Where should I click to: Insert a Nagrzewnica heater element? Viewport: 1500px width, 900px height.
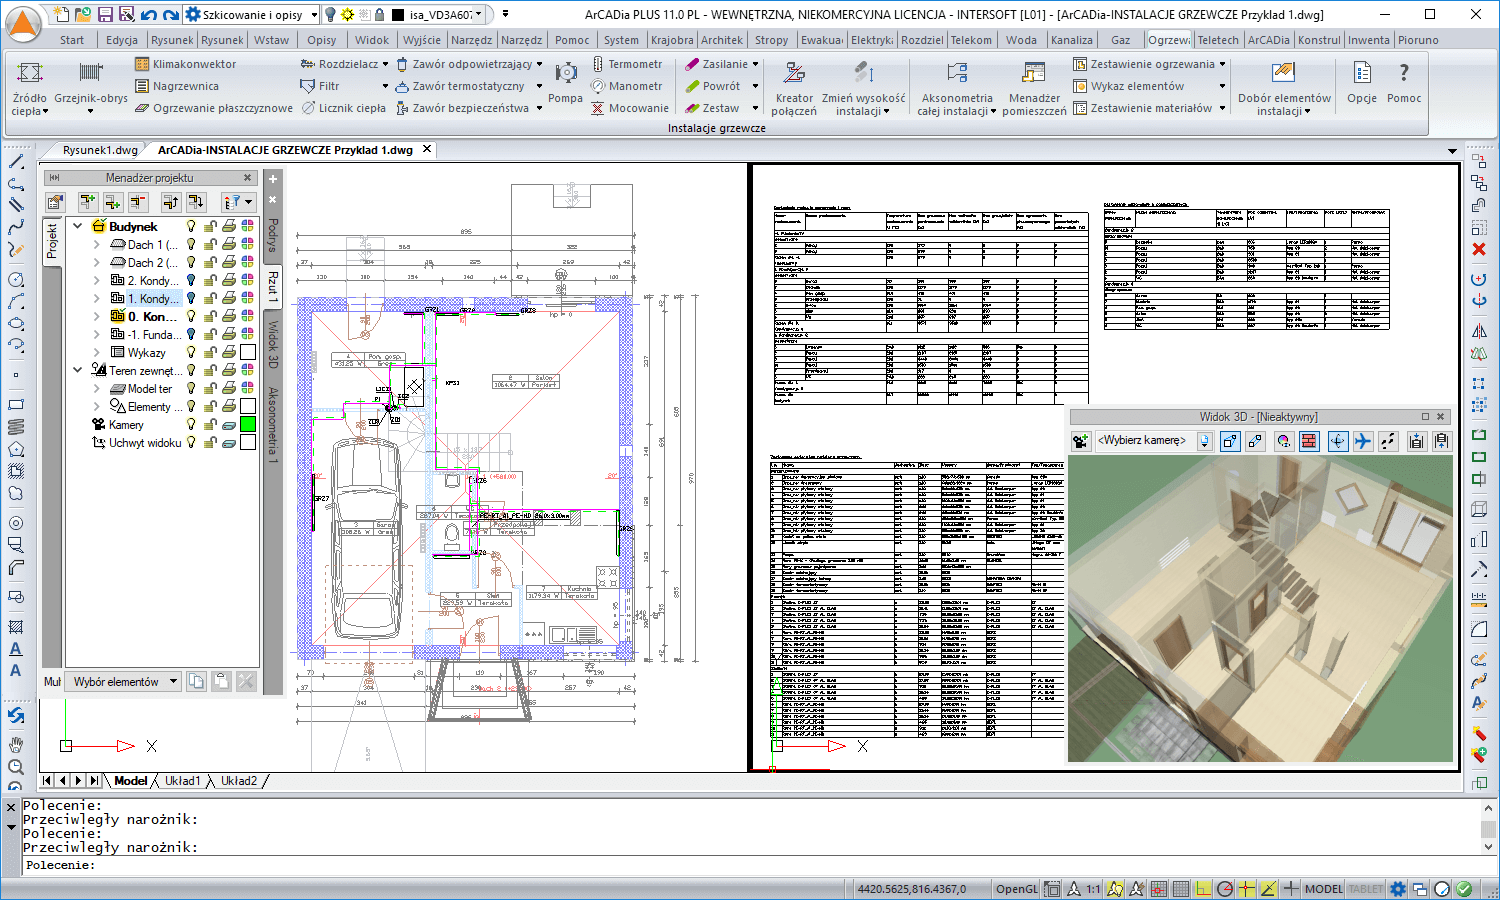[177, 86]
